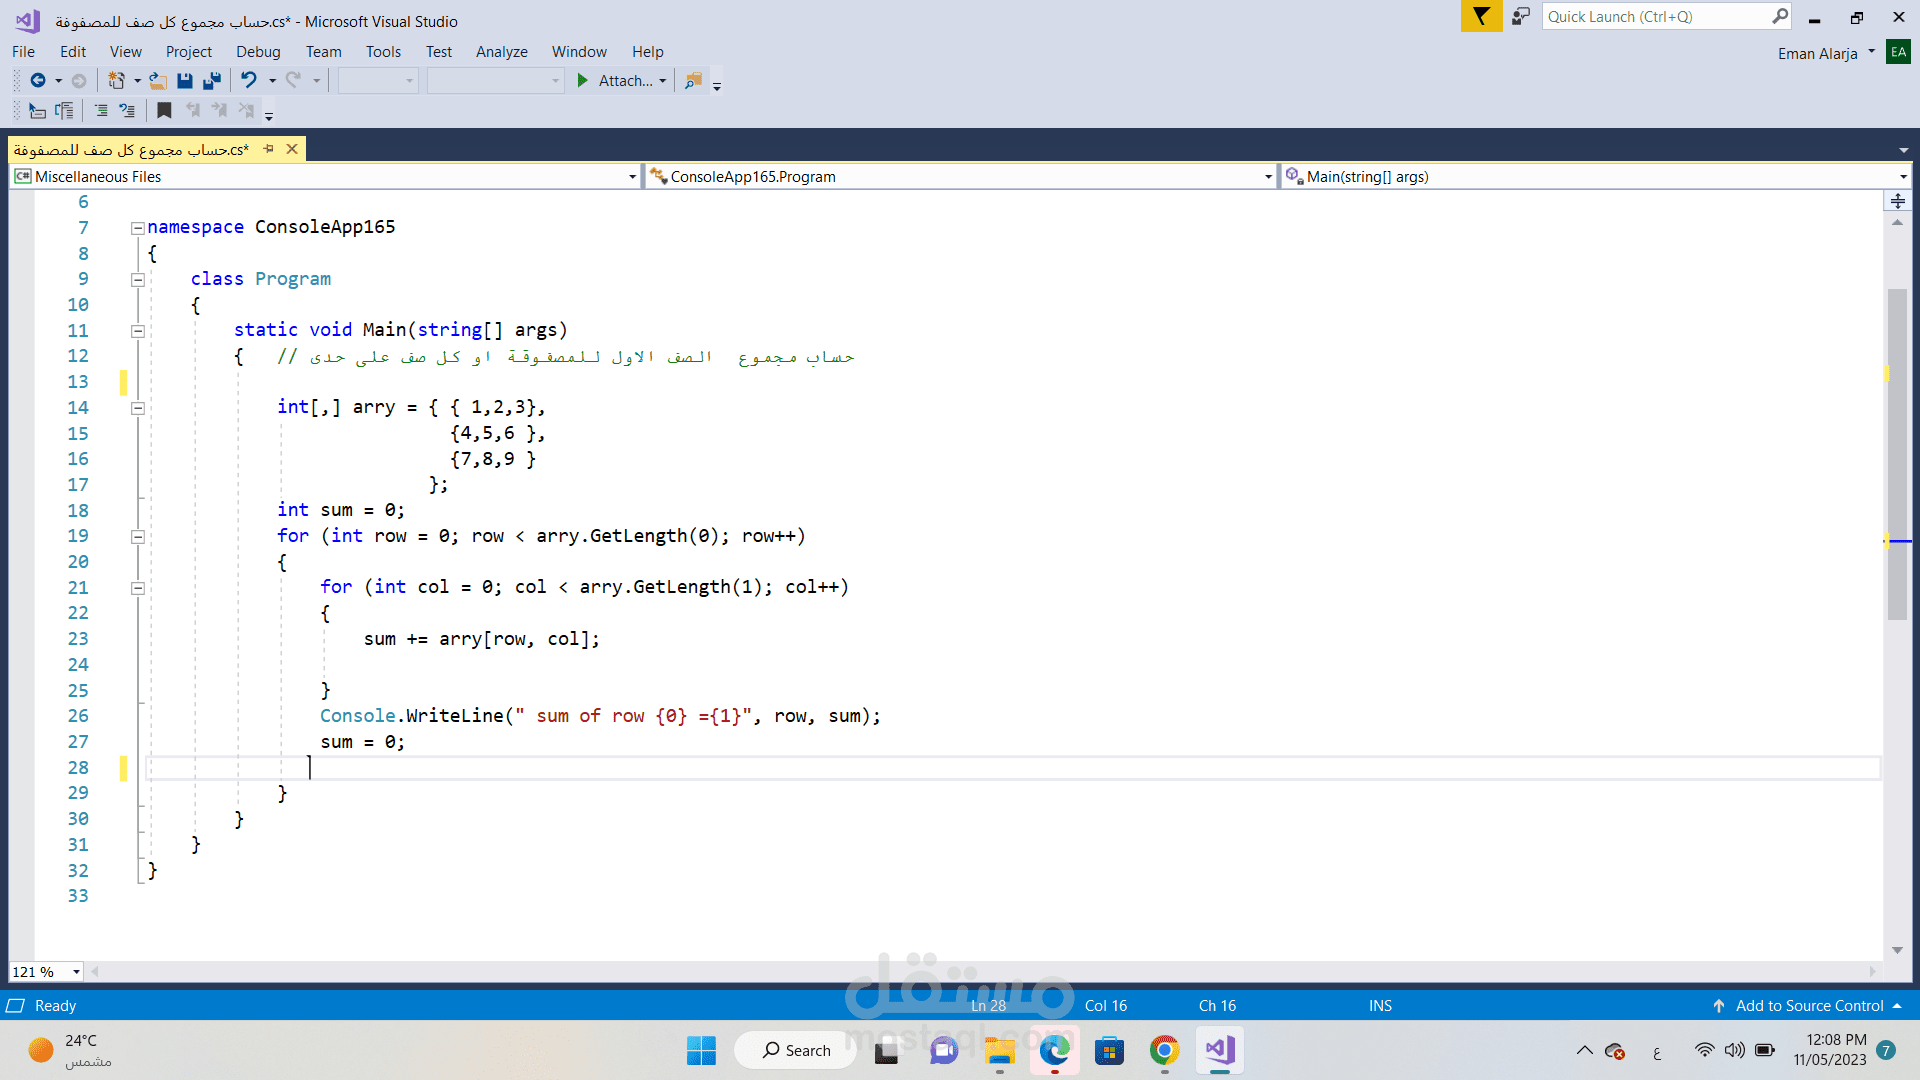Show hidden system tray icons chevron
The image size is (1920, 1080).
(1584, 1050)
